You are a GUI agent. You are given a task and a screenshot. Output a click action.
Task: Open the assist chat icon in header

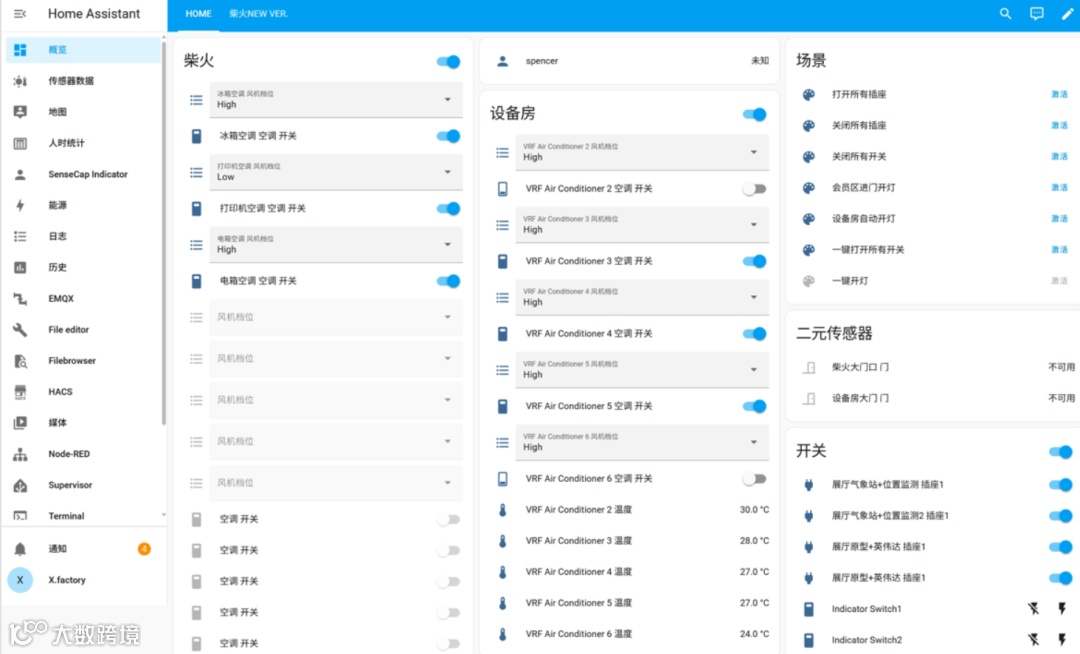(1037, 14)
